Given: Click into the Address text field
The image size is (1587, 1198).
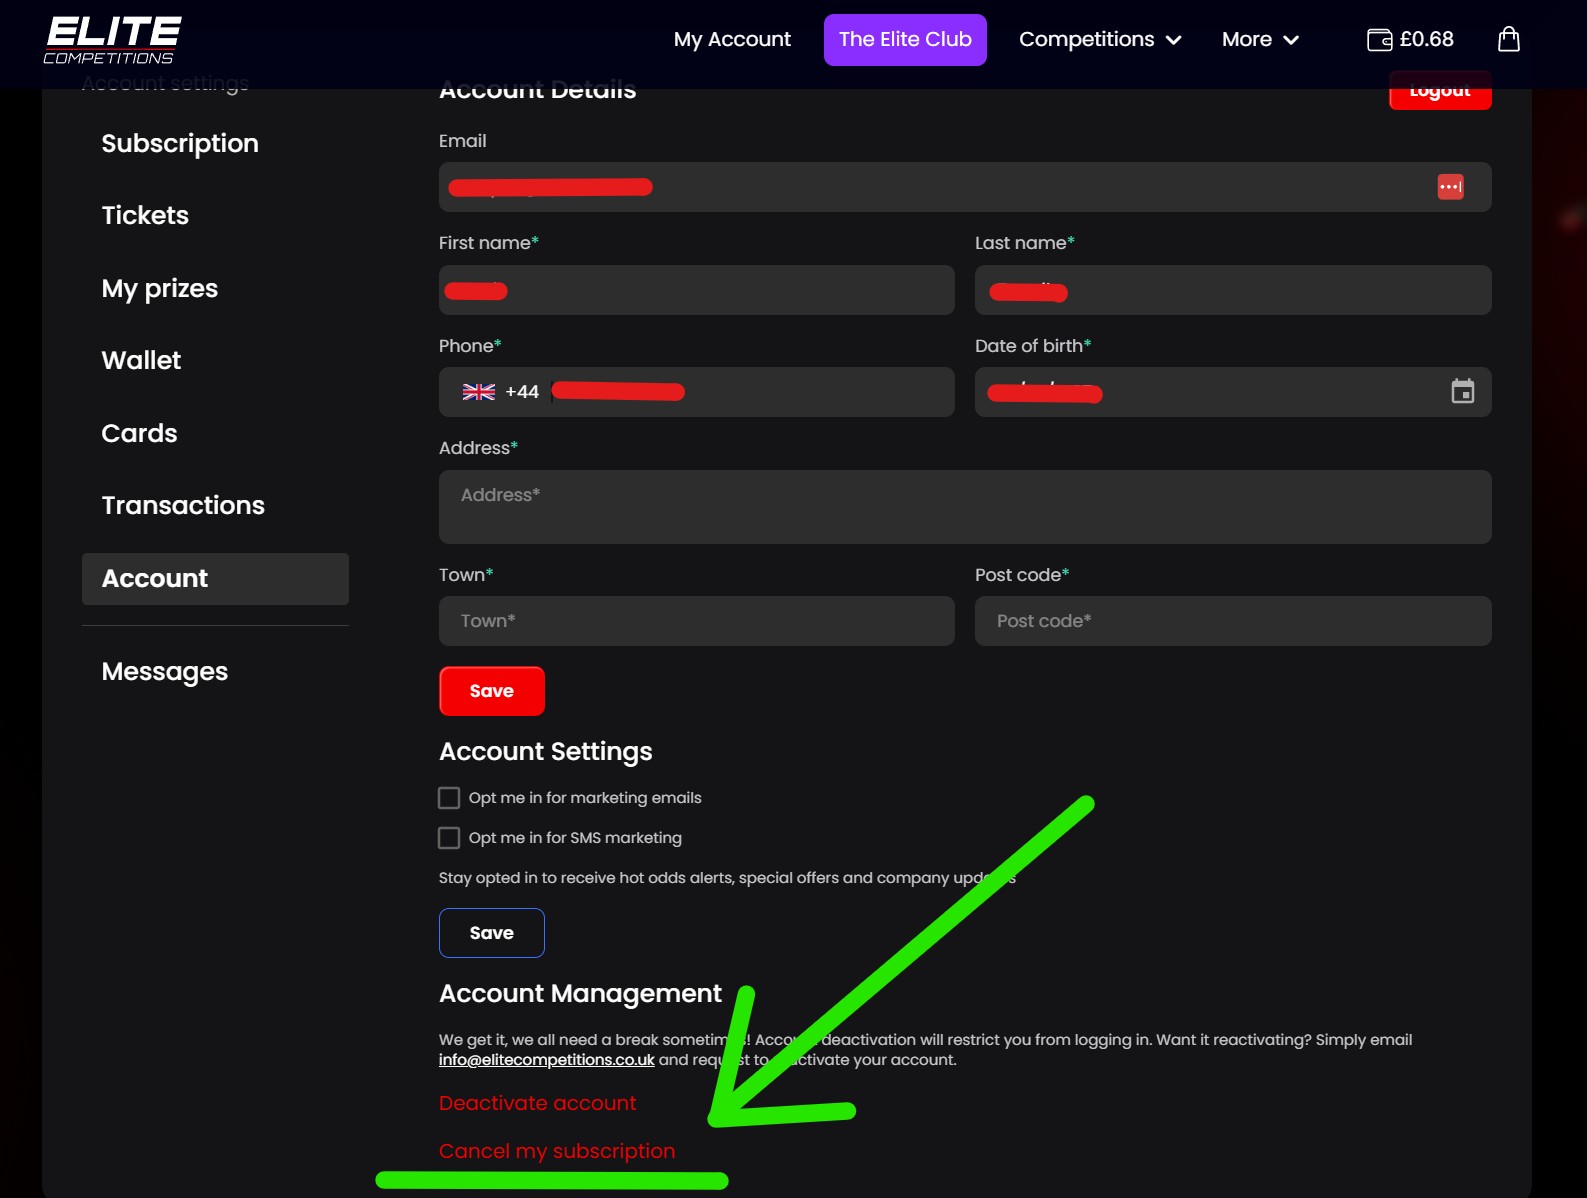Looking at the screenshot, I should tap(964, 507).
